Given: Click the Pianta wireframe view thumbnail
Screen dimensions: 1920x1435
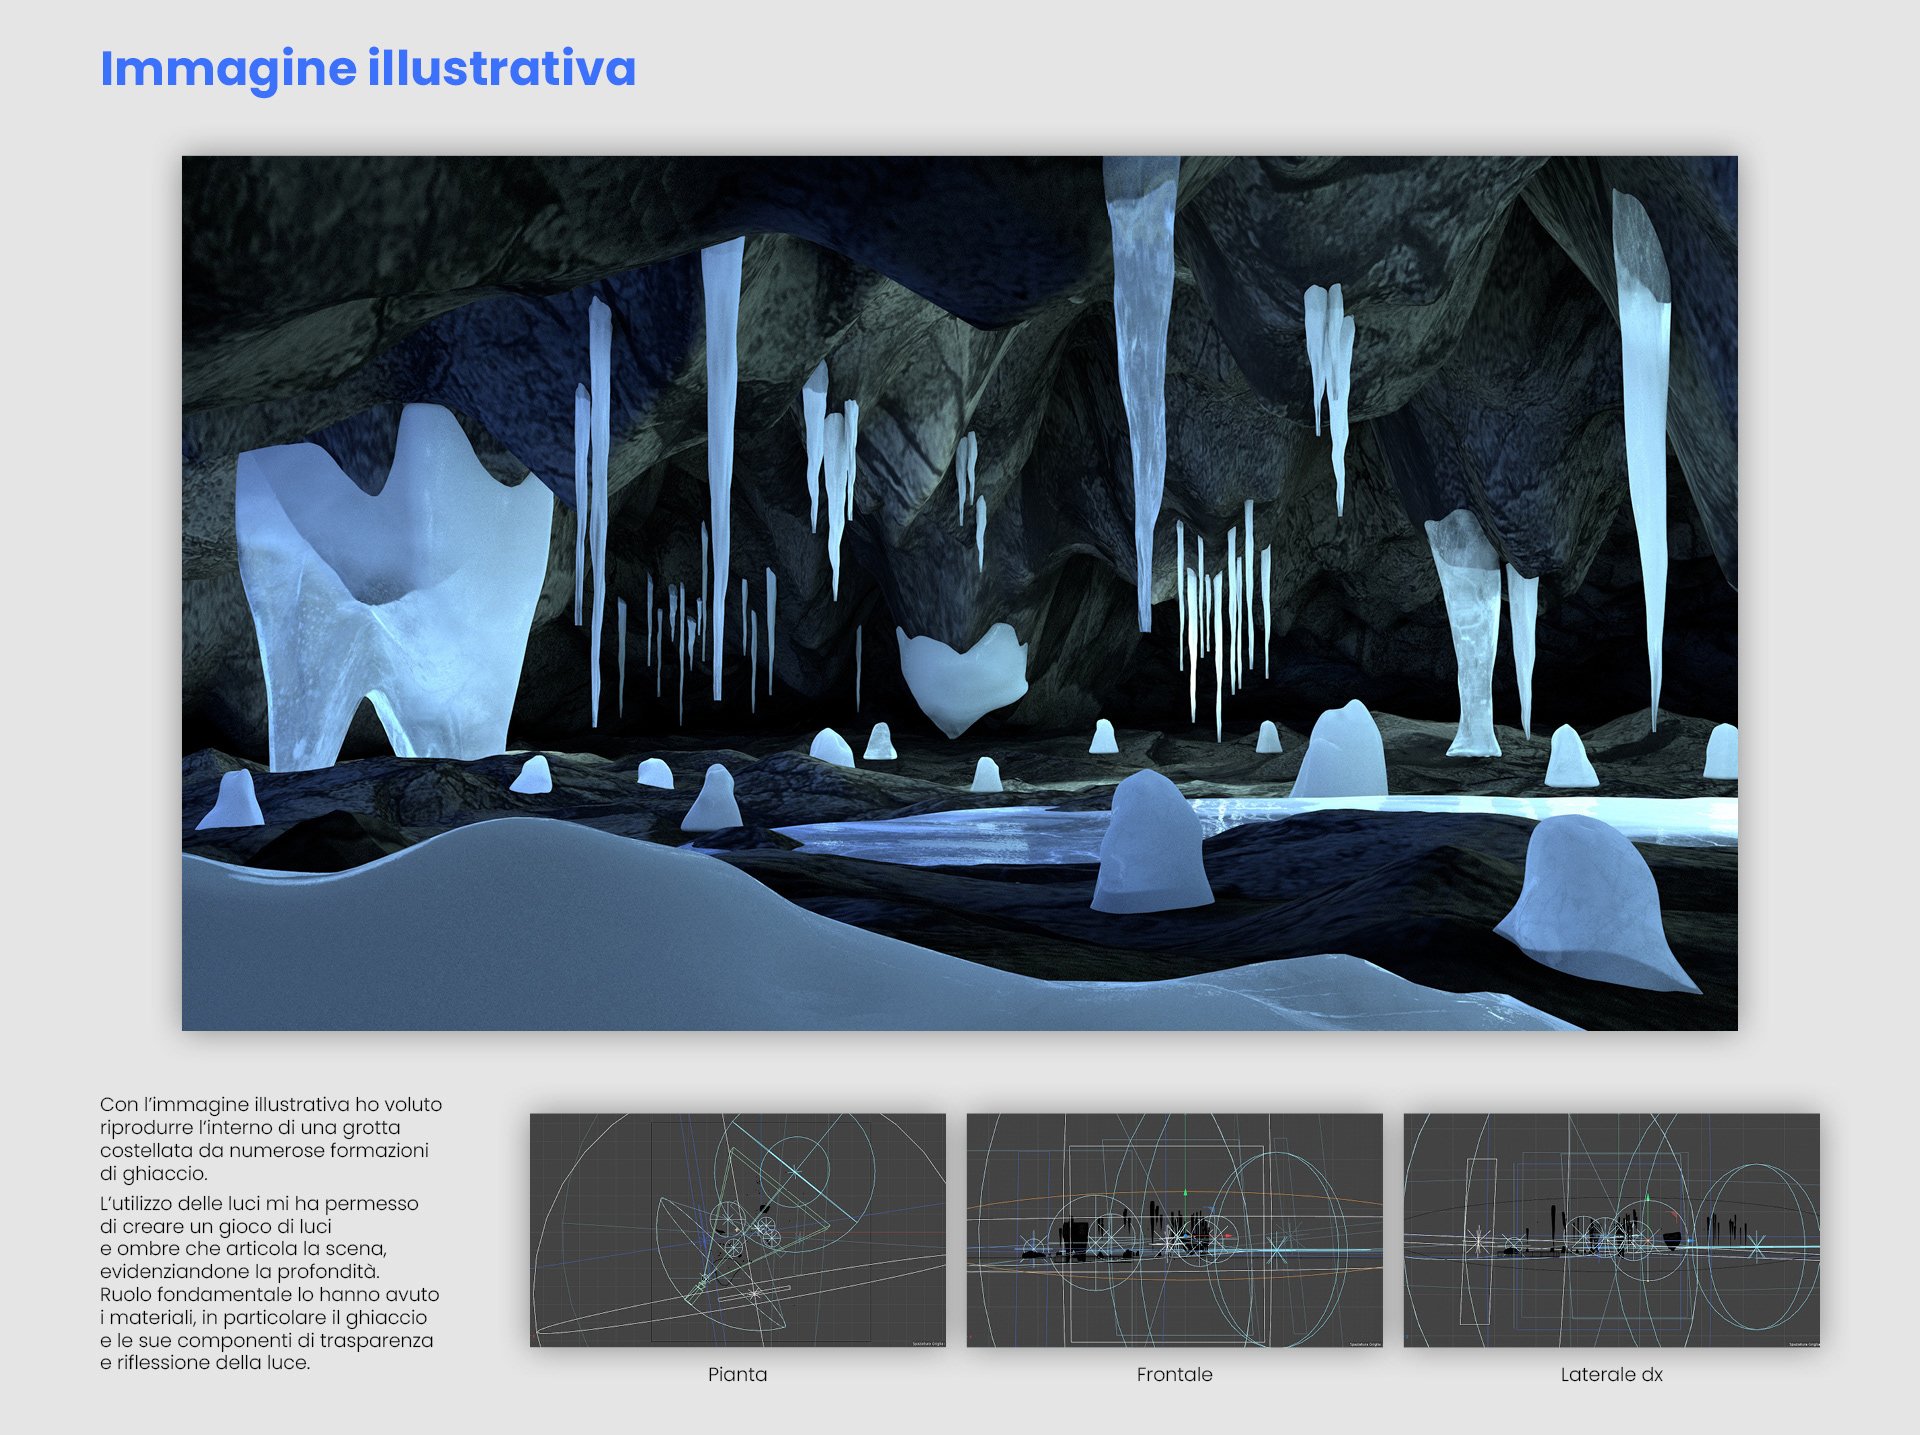Looking at the screenshot, I should click(x=737, y=1229).
